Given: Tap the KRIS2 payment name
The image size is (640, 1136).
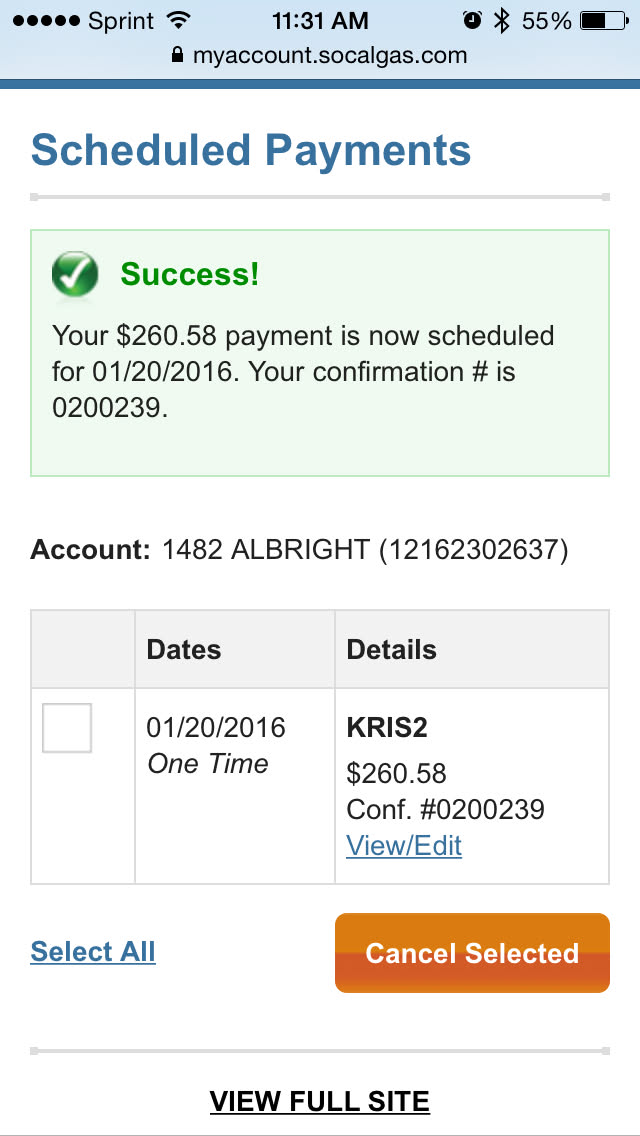Looking at the screenshot, I should pos(387,728).
